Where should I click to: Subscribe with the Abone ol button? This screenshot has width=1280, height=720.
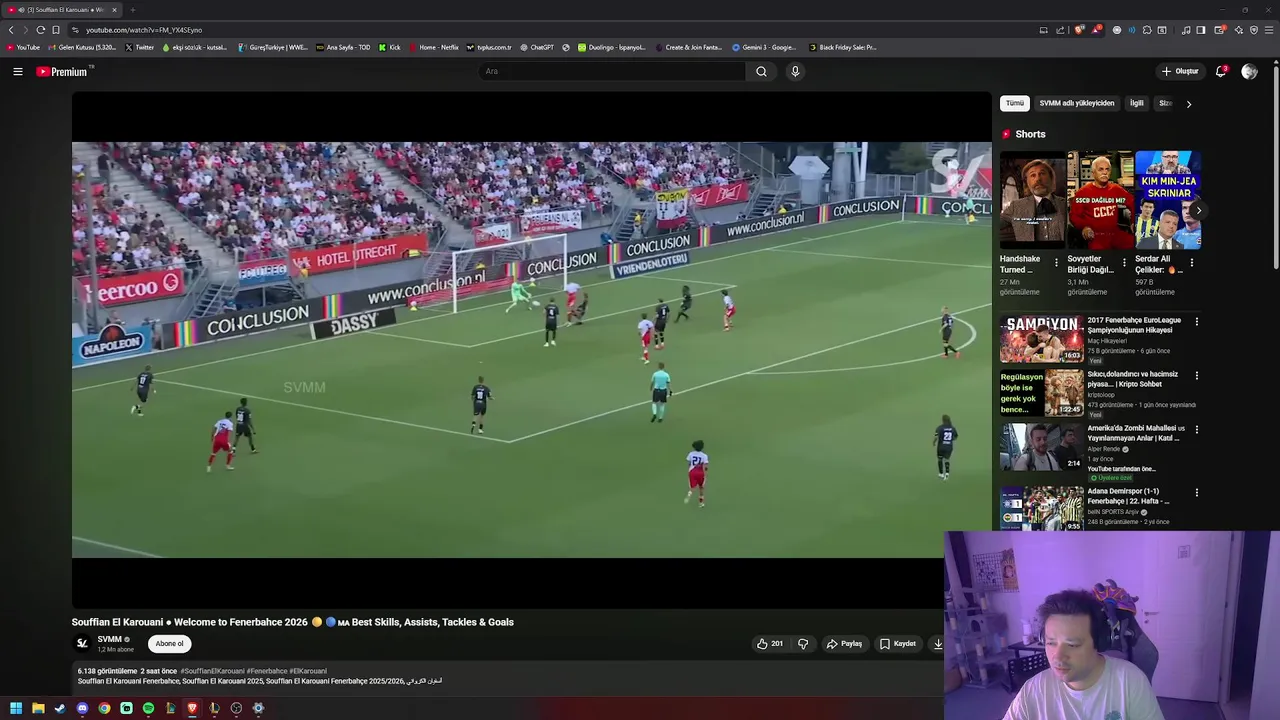pyautogui.click(x=169, y=644)
